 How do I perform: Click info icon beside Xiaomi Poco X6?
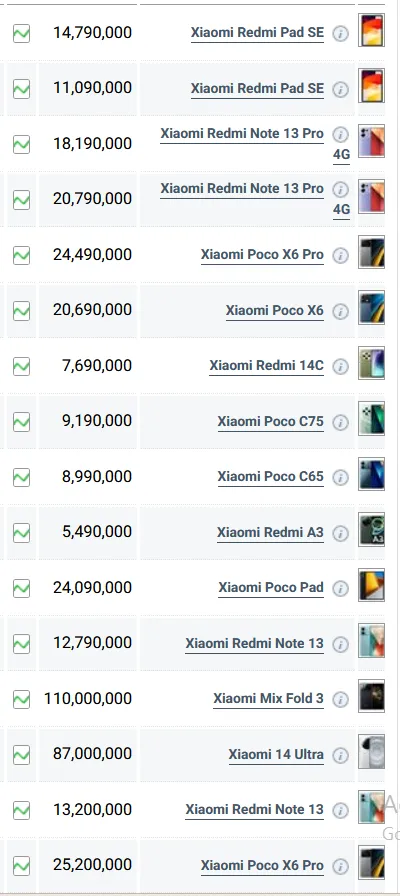(x=341, y=311)
